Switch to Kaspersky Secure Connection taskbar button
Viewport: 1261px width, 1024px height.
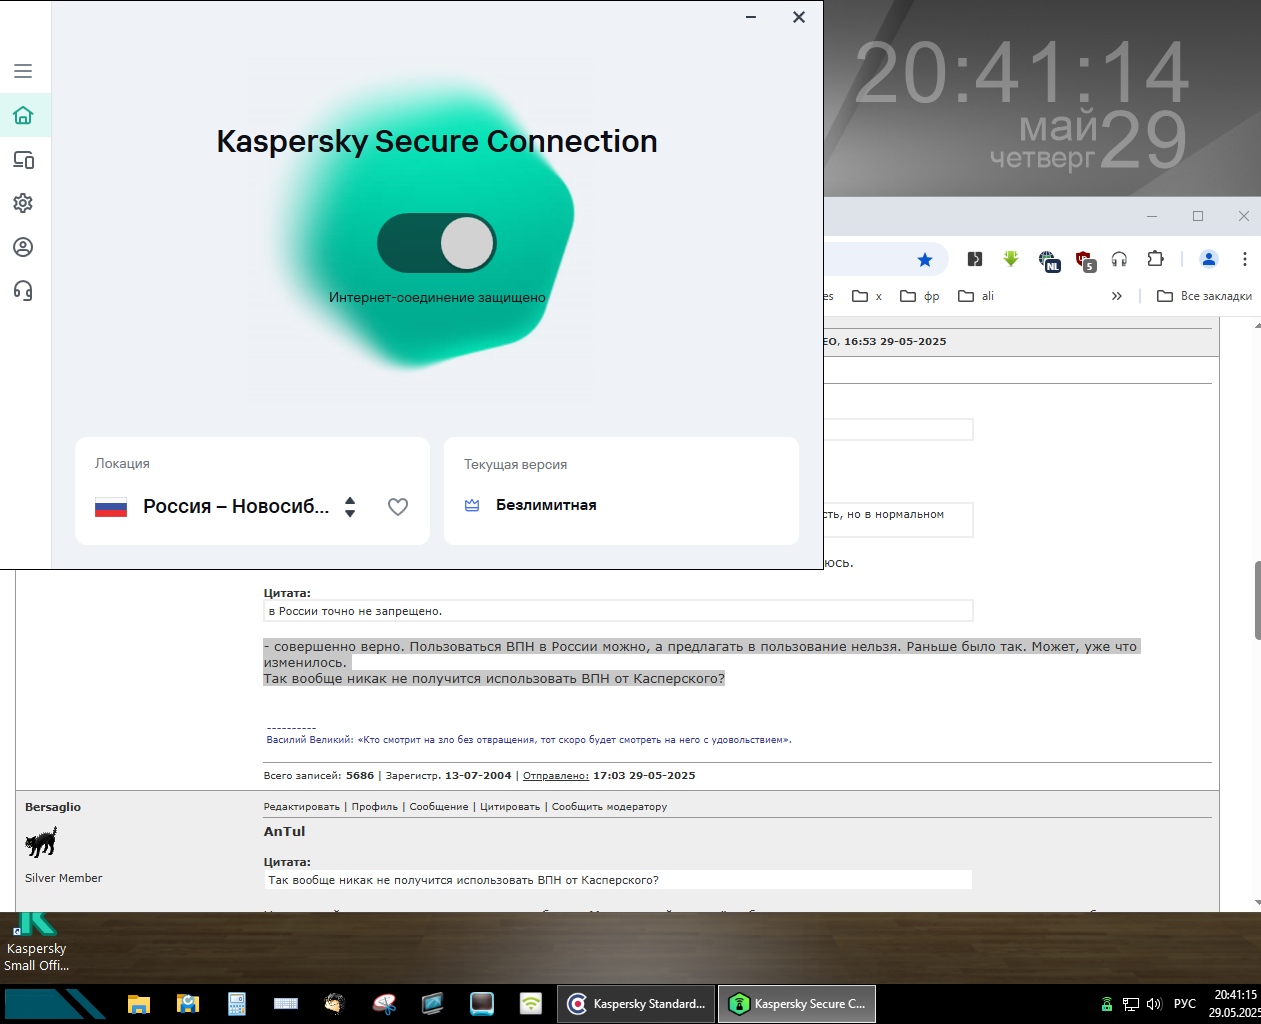coord(797,1004)
